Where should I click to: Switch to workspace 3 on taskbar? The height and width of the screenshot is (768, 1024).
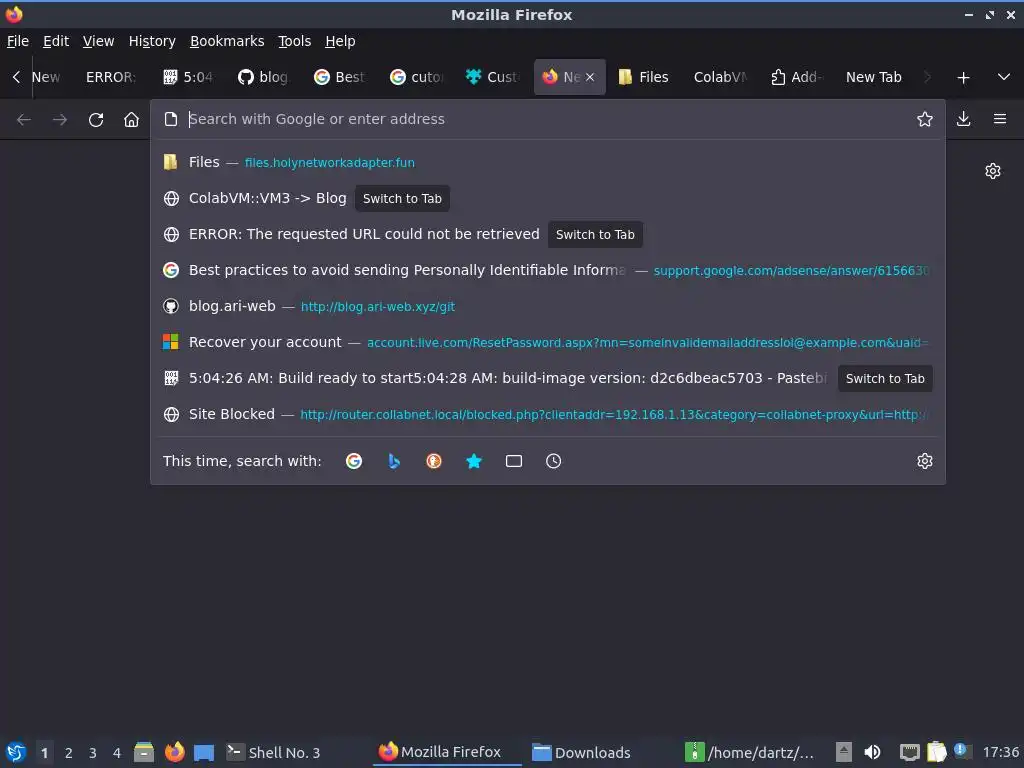(x=93, y=753)
